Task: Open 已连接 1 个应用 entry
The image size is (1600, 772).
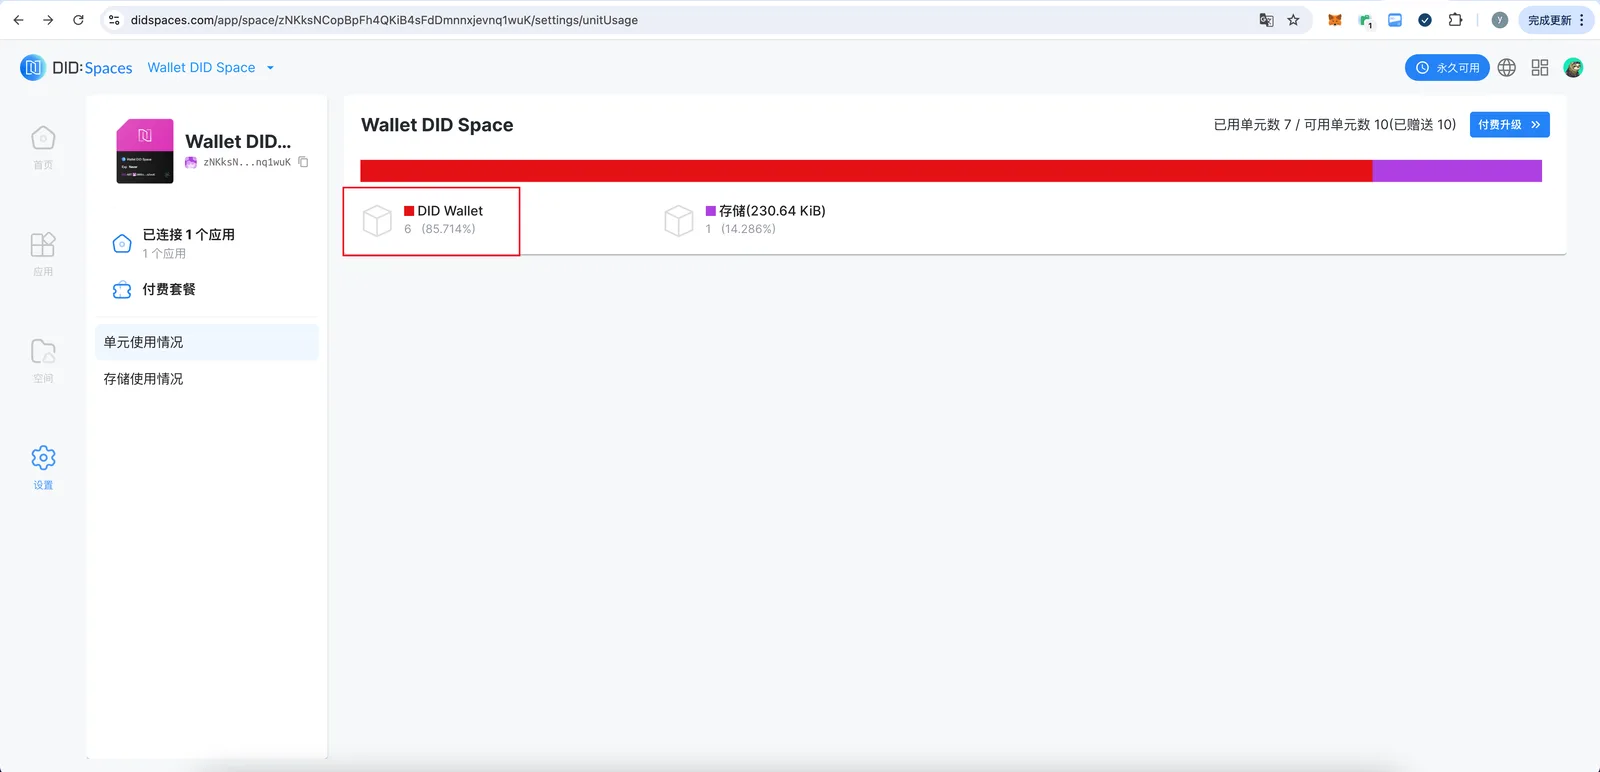Action: [x=206, y=243]
